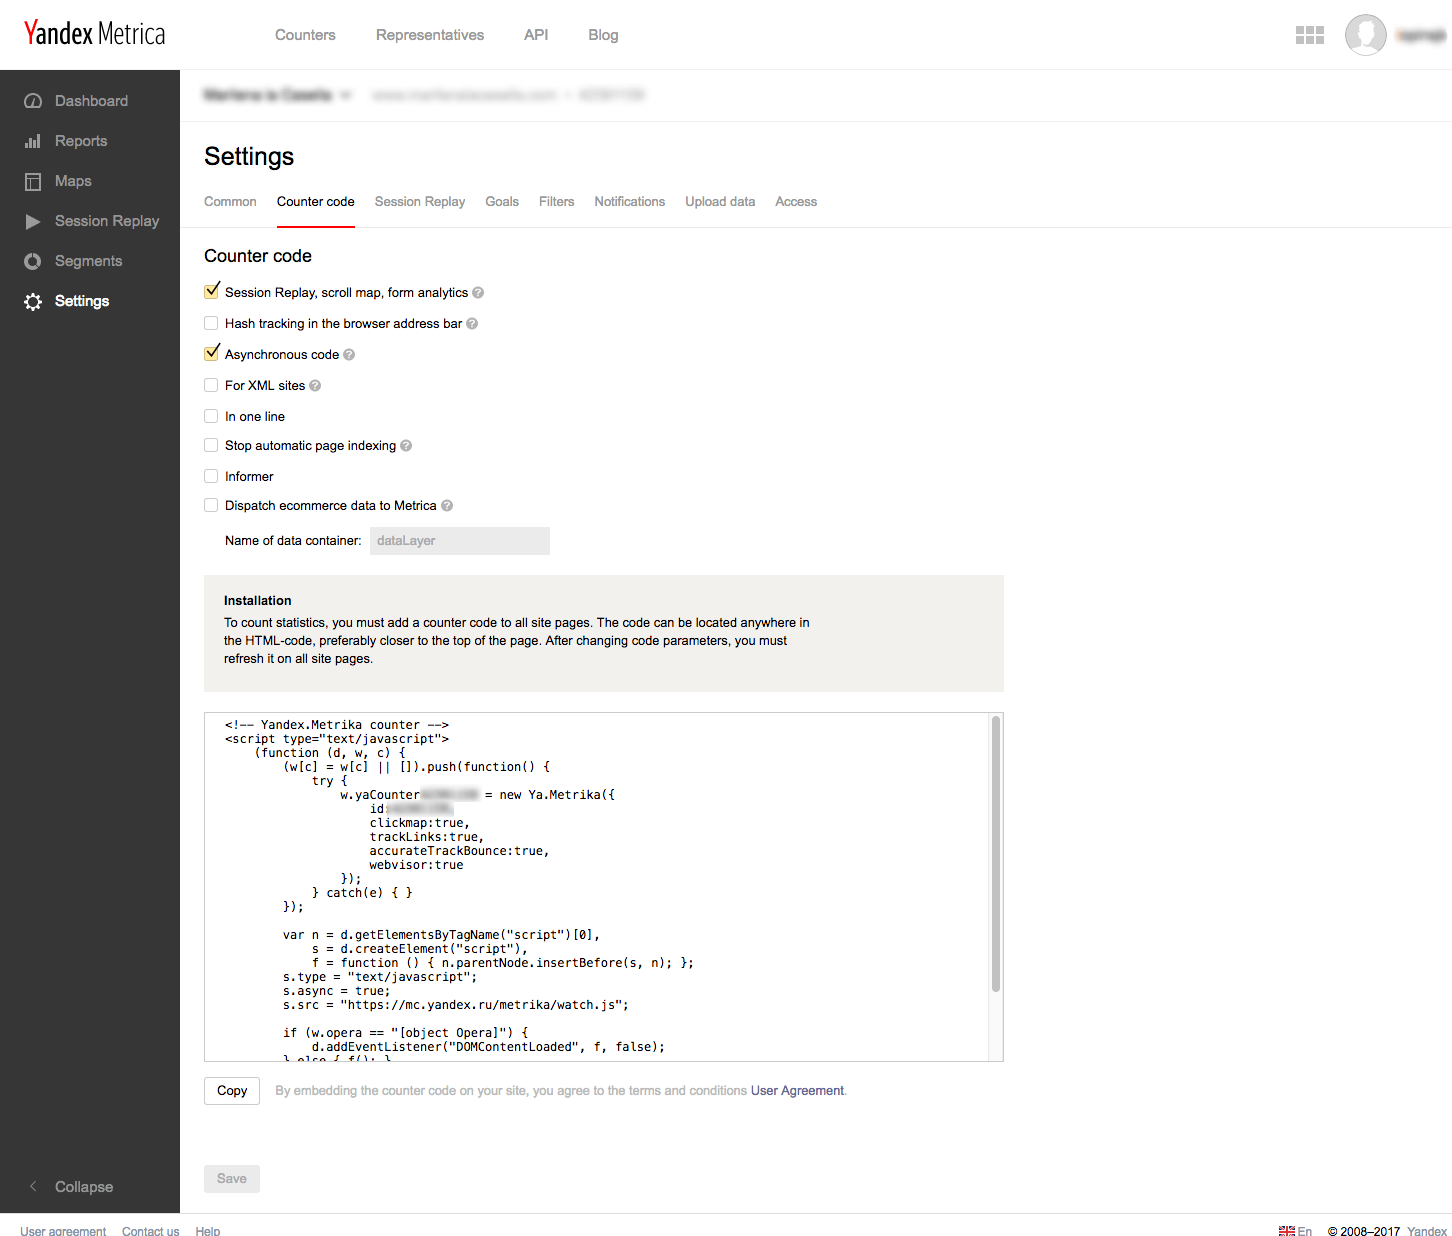Viewport: 1452px width, 1236px height.
Task: Click the Maps layout icon
Action: [x=33, y=181]
